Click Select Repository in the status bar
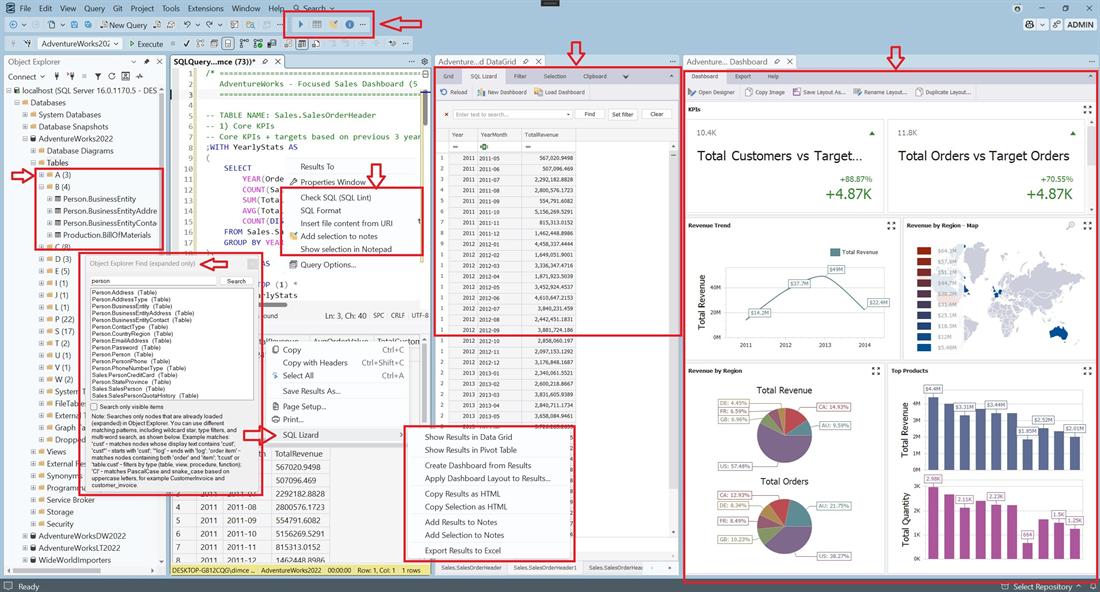The height and width of the screenshot is (592, 1100). pyautogui.click(x=1042, y=587)
